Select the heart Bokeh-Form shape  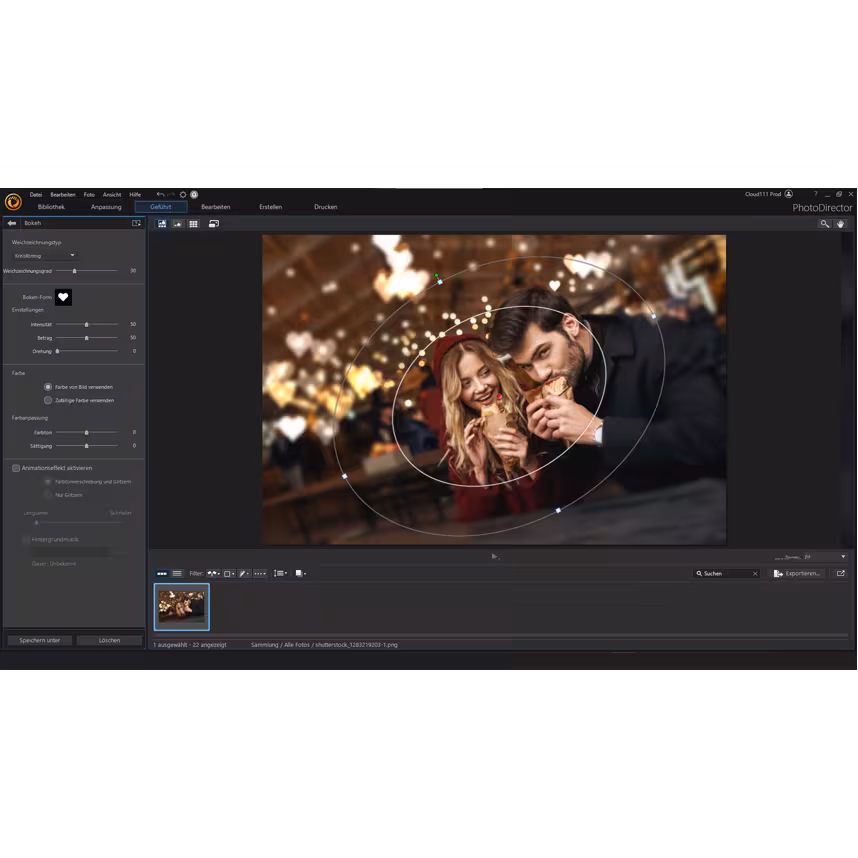point(63,297)
